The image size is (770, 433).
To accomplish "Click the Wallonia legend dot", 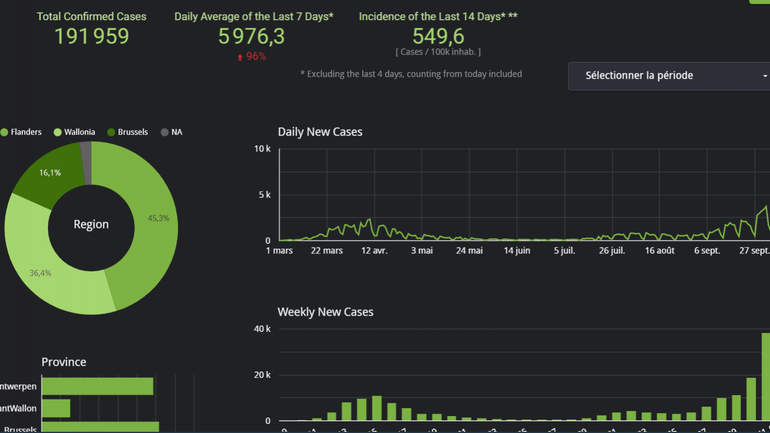I will coord(58,132).
